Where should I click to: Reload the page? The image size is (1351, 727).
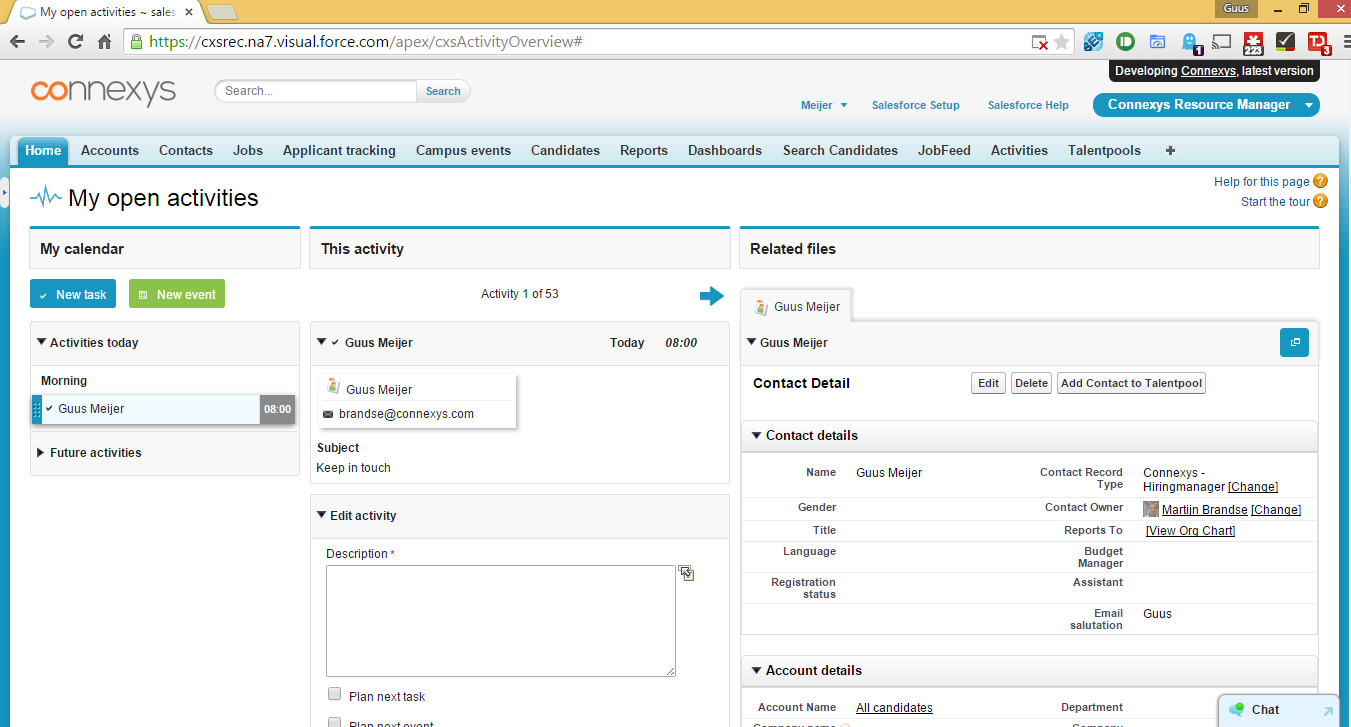tap(75, 42)
